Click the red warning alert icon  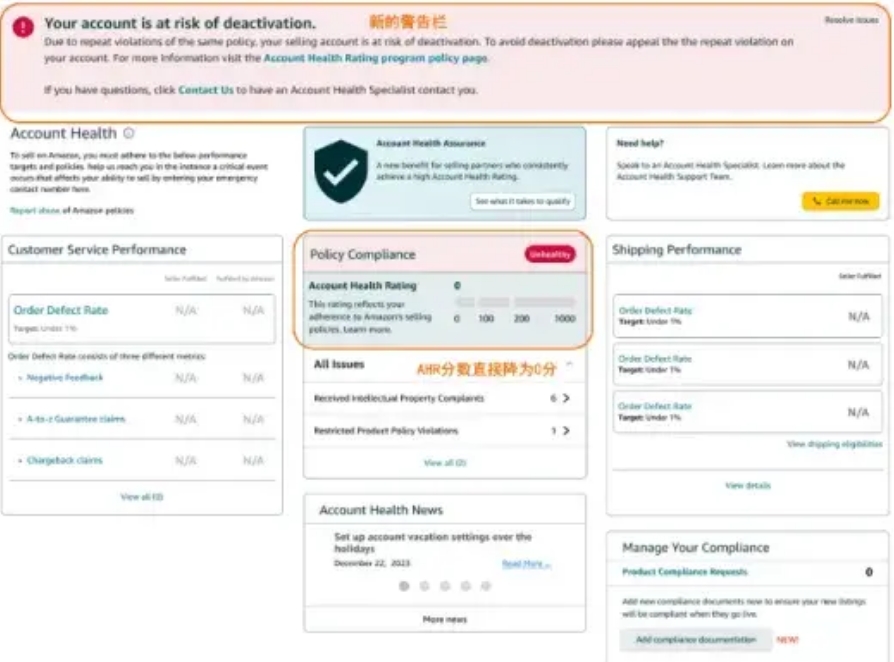(x=23, y=27)
